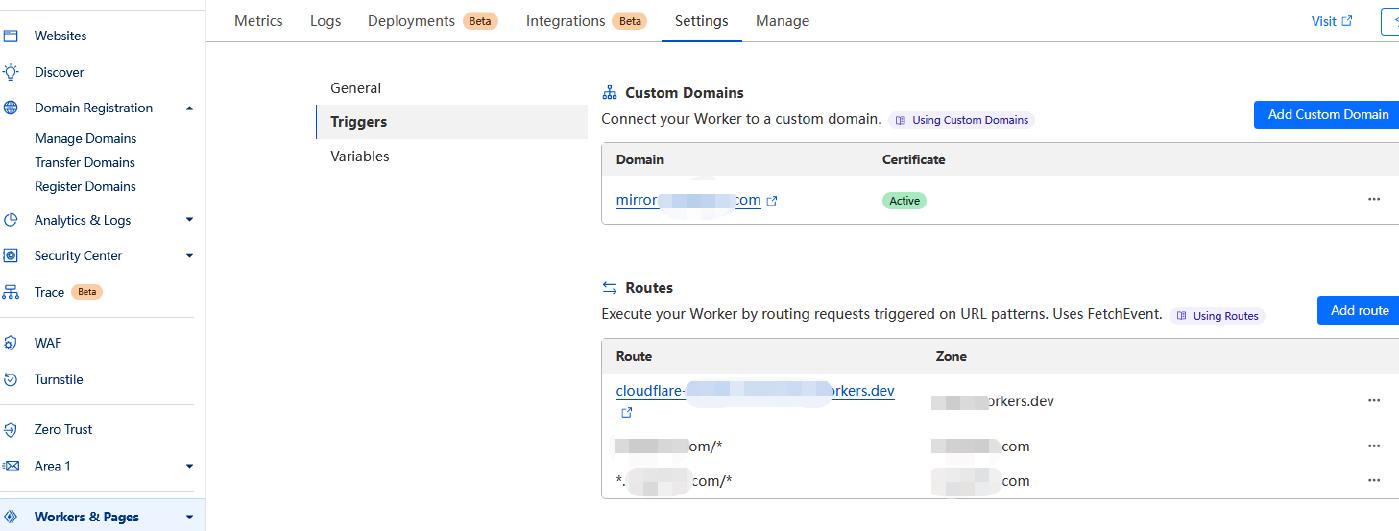Collapse the Domain Registration section
The width and height of the screenshot is (1399, 531).
(189, 108)
